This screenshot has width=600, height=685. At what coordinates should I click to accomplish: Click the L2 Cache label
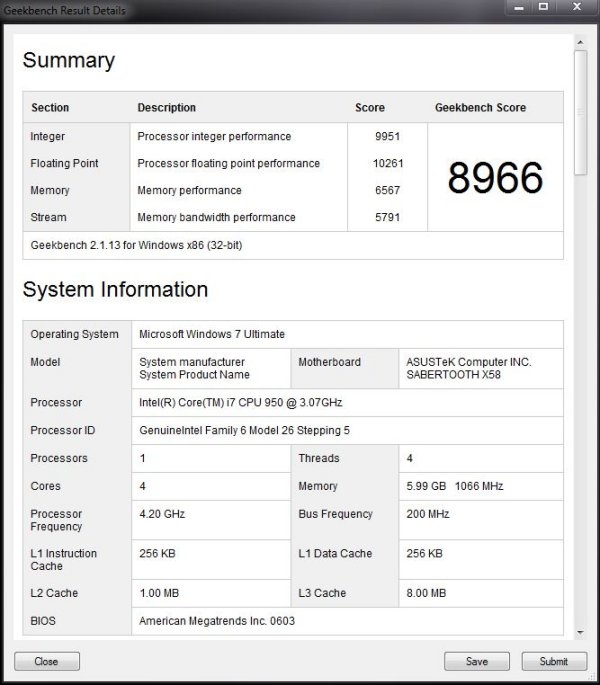(x=54, y=593)
